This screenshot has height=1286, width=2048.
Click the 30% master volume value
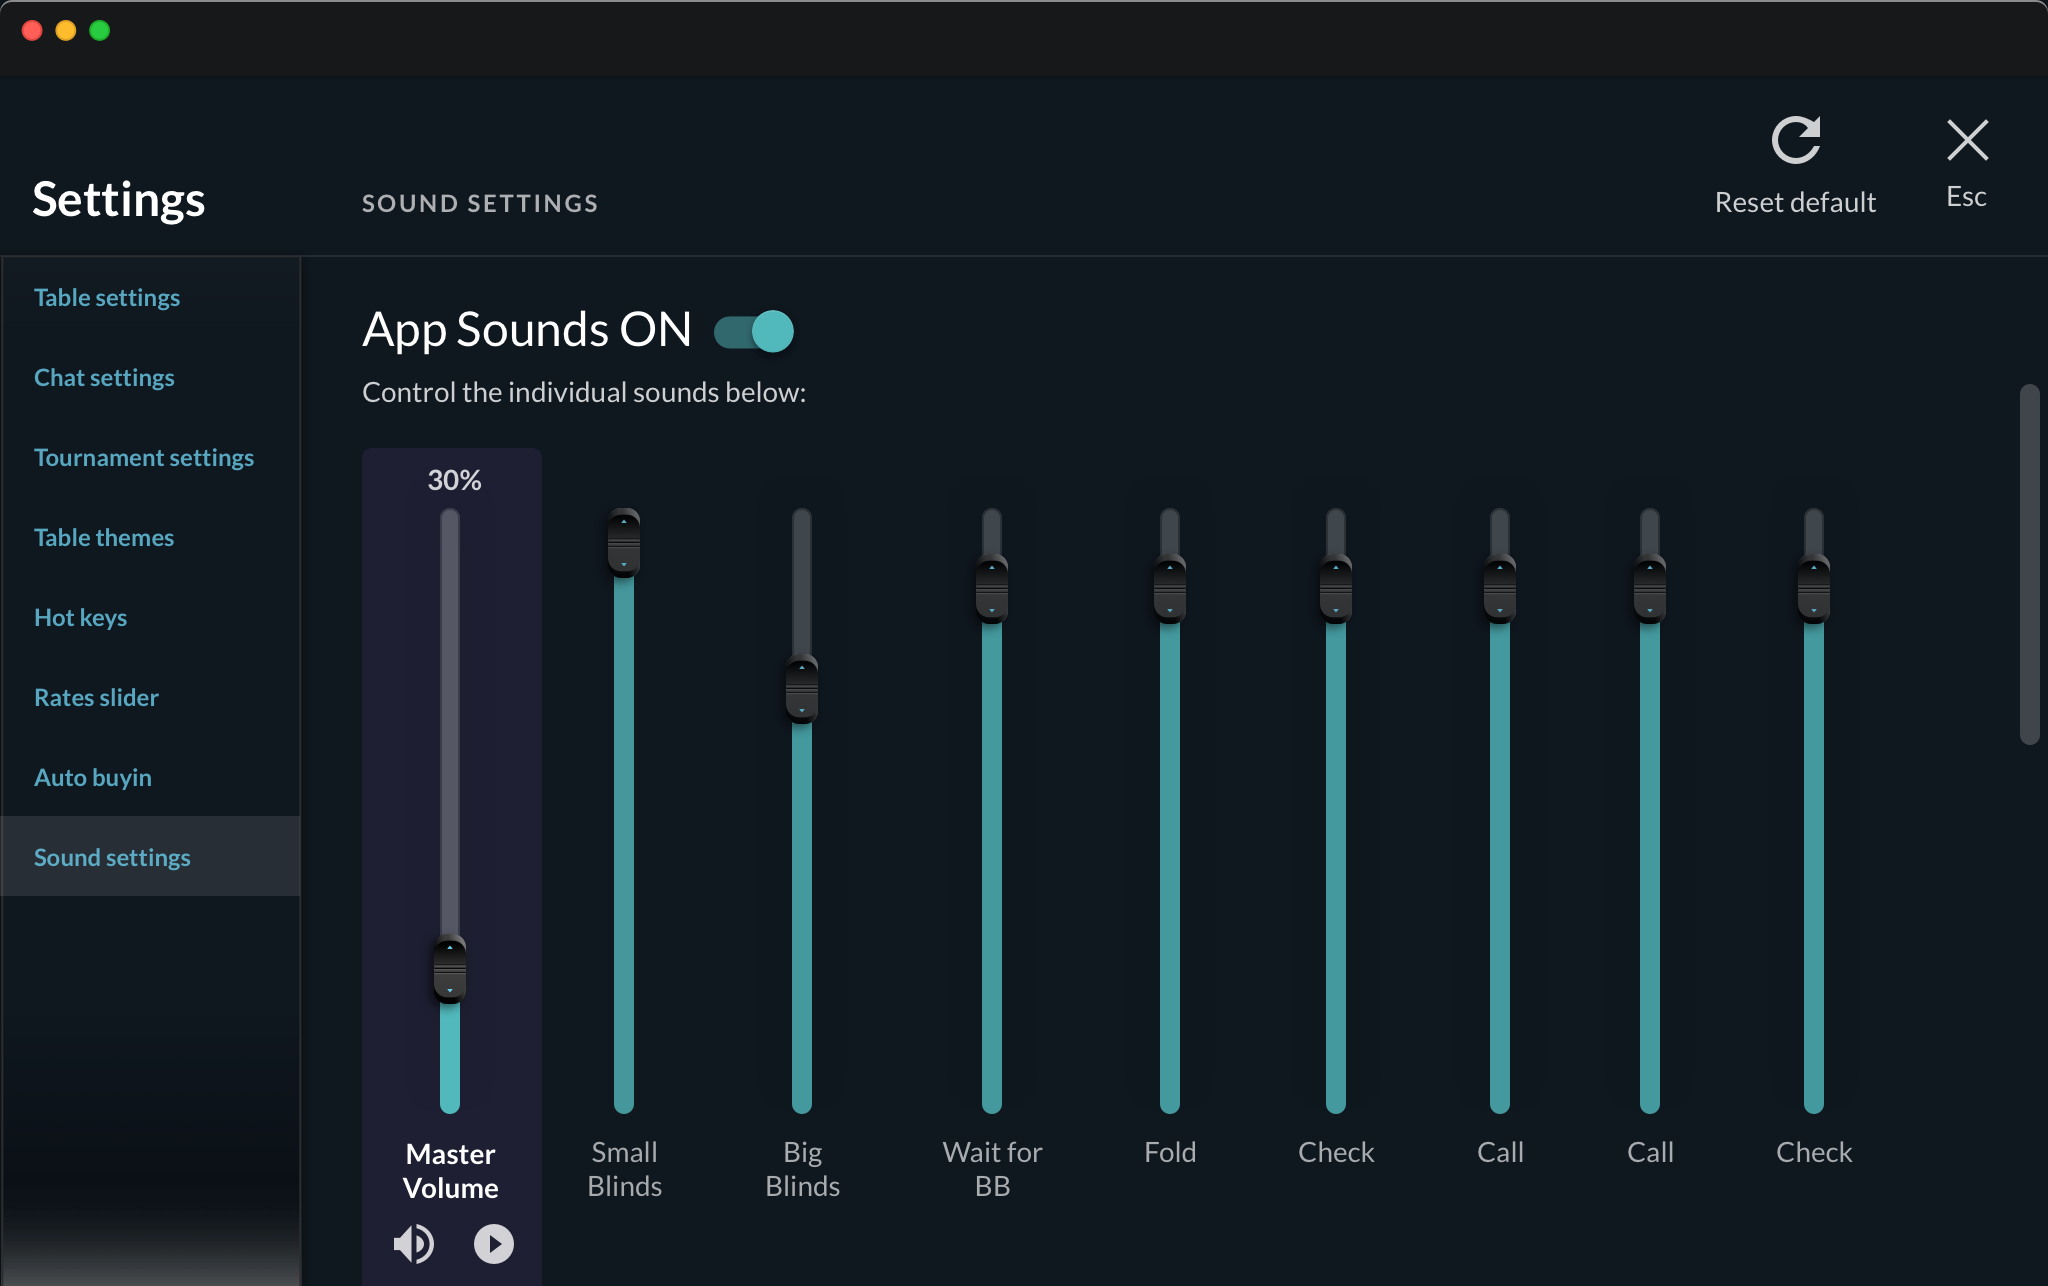pos(455,480)
